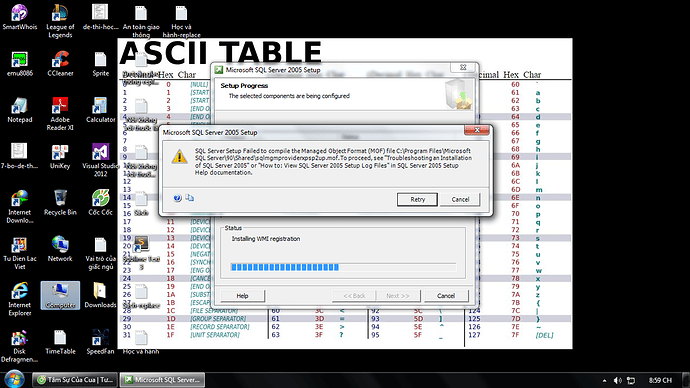Image resolution: width=690 pixels, height=388 pixels.
Task: Select Recycle Bin desktop icon
Action: [60, 203]
